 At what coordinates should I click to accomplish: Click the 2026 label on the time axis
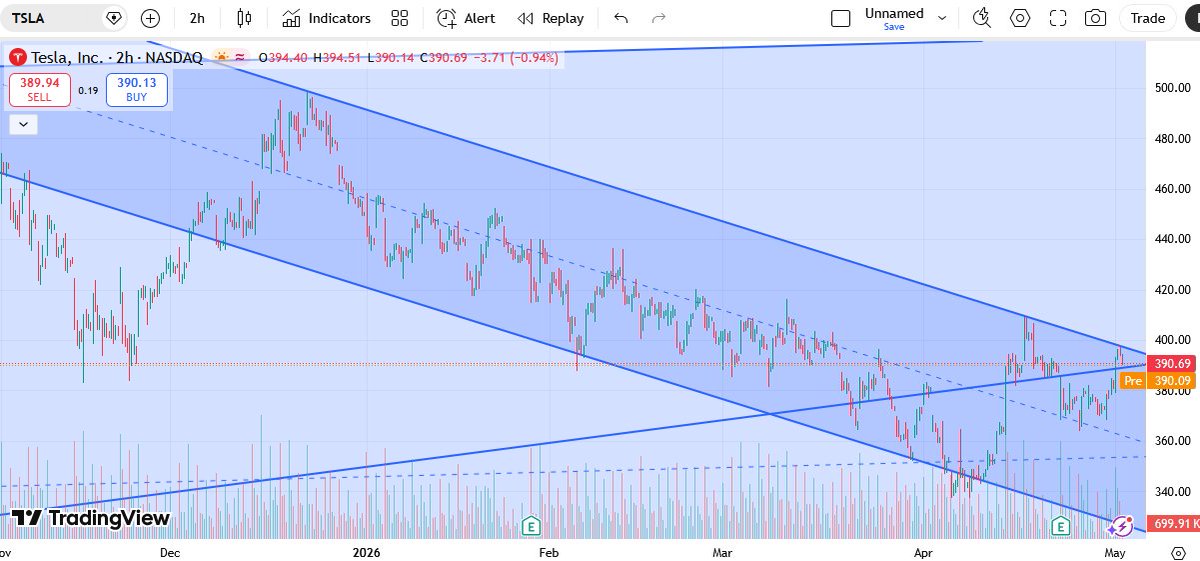click(x=369, y=552)
